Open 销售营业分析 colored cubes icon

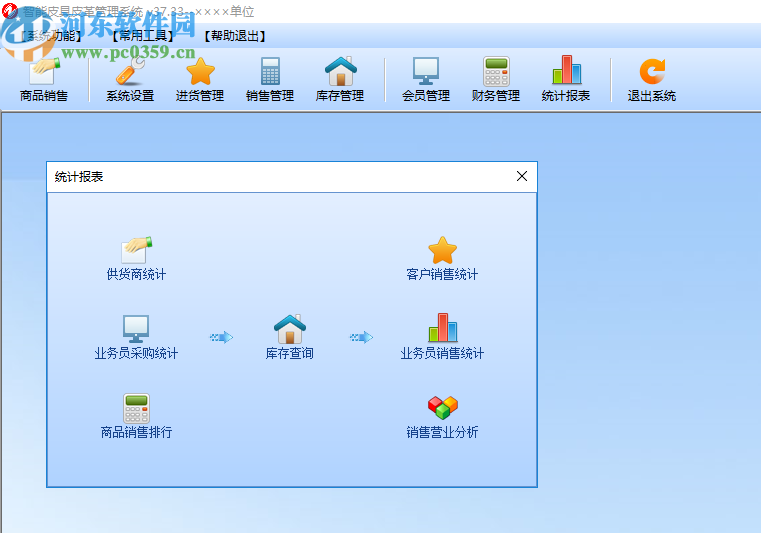click(443, 408)
